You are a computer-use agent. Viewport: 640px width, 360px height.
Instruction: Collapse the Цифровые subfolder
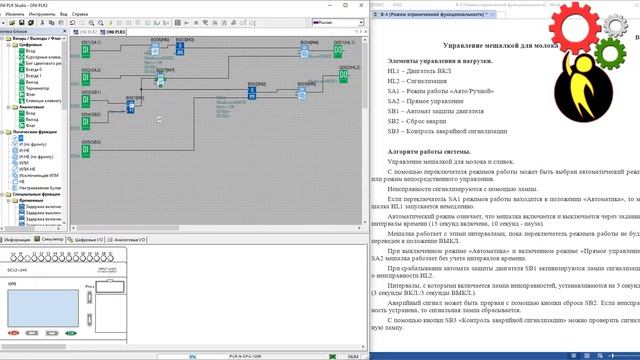coord(9,44)
